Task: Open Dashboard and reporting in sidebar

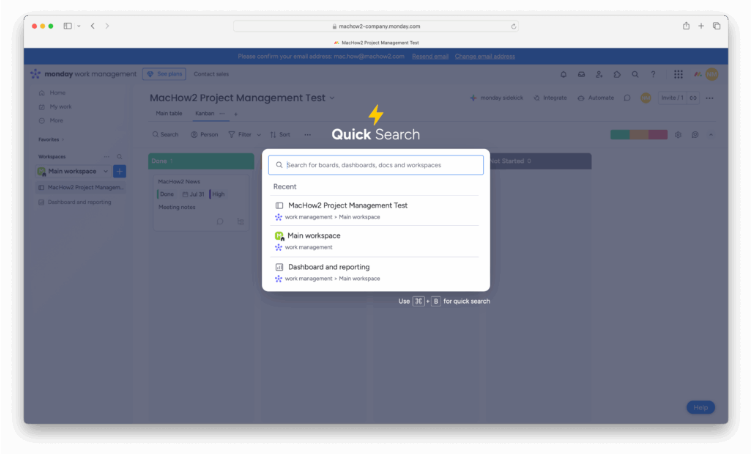Action: click(80, 202)
